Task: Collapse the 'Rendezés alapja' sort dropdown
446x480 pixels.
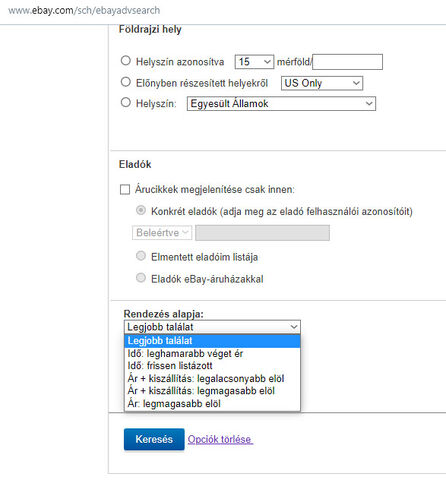Action: click(x=212, y=327)
